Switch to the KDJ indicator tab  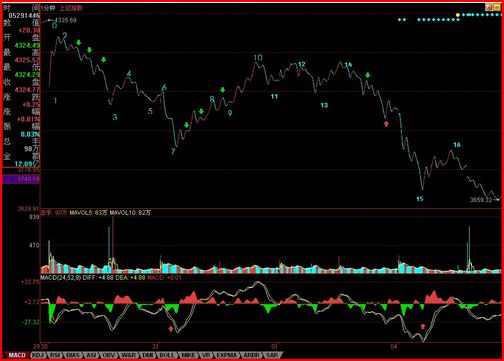[x=38, y=355]
